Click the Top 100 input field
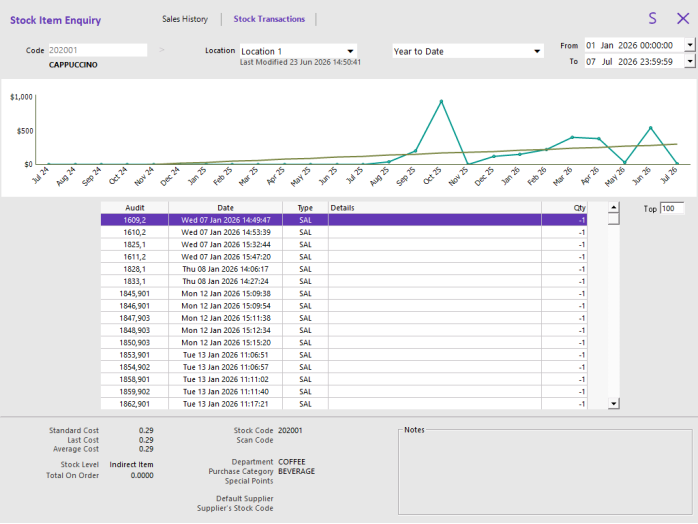The width and height of the screenshot is (698, 524). click(x=672, y=208)
